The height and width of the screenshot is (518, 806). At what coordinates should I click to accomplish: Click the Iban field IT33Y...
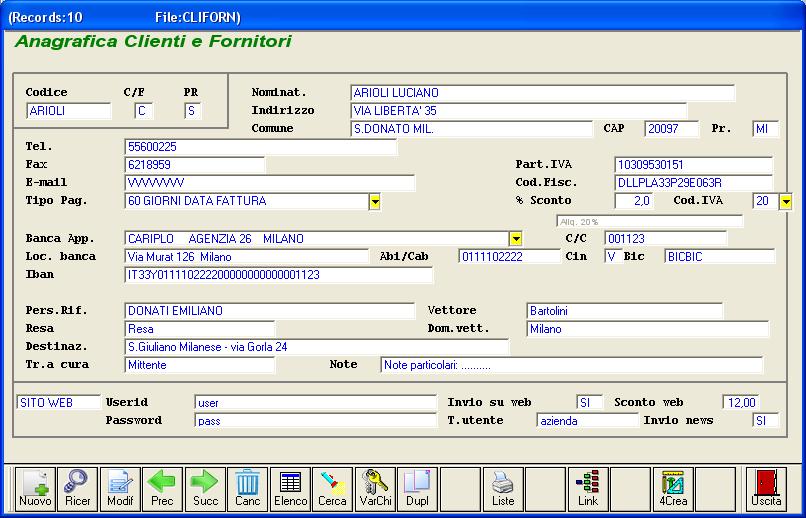[279, 275]
